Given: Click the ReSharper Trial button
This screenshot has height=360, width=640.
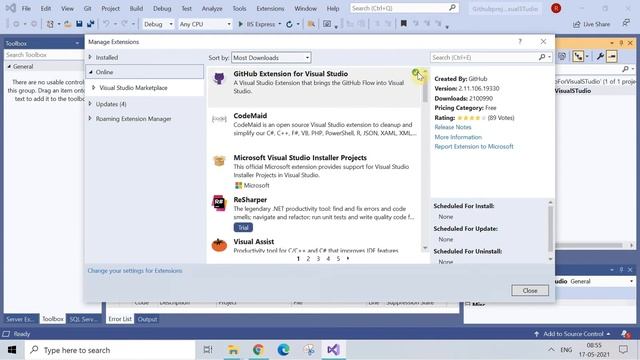Looking at the screenshot, I should [243, 227].
